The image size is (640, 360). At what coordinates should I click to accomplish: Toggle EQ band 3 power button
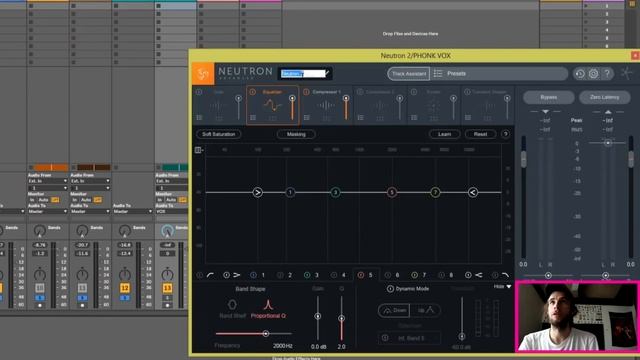tap(307, 275)
